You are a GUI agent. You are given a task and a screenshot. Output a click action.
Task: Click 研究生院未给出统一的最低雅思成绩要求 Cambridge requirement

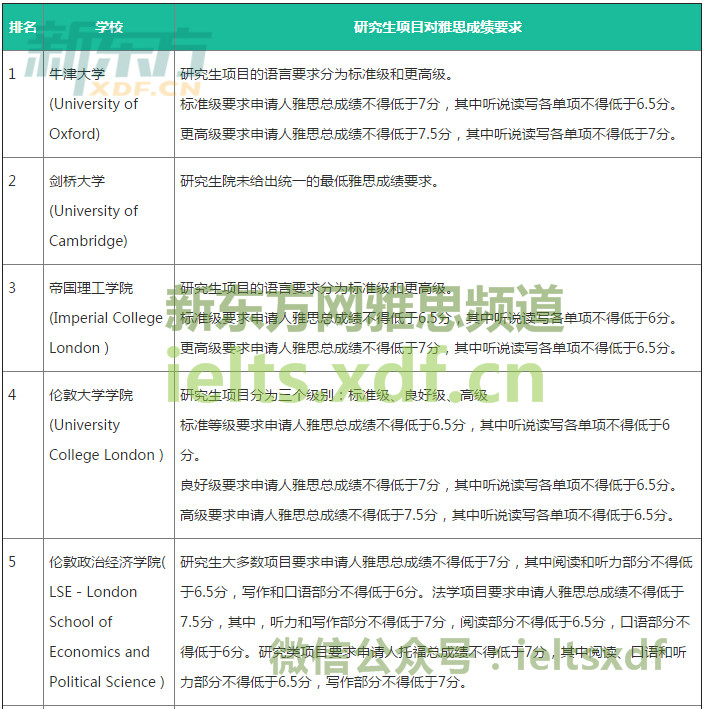click(309, 181)
